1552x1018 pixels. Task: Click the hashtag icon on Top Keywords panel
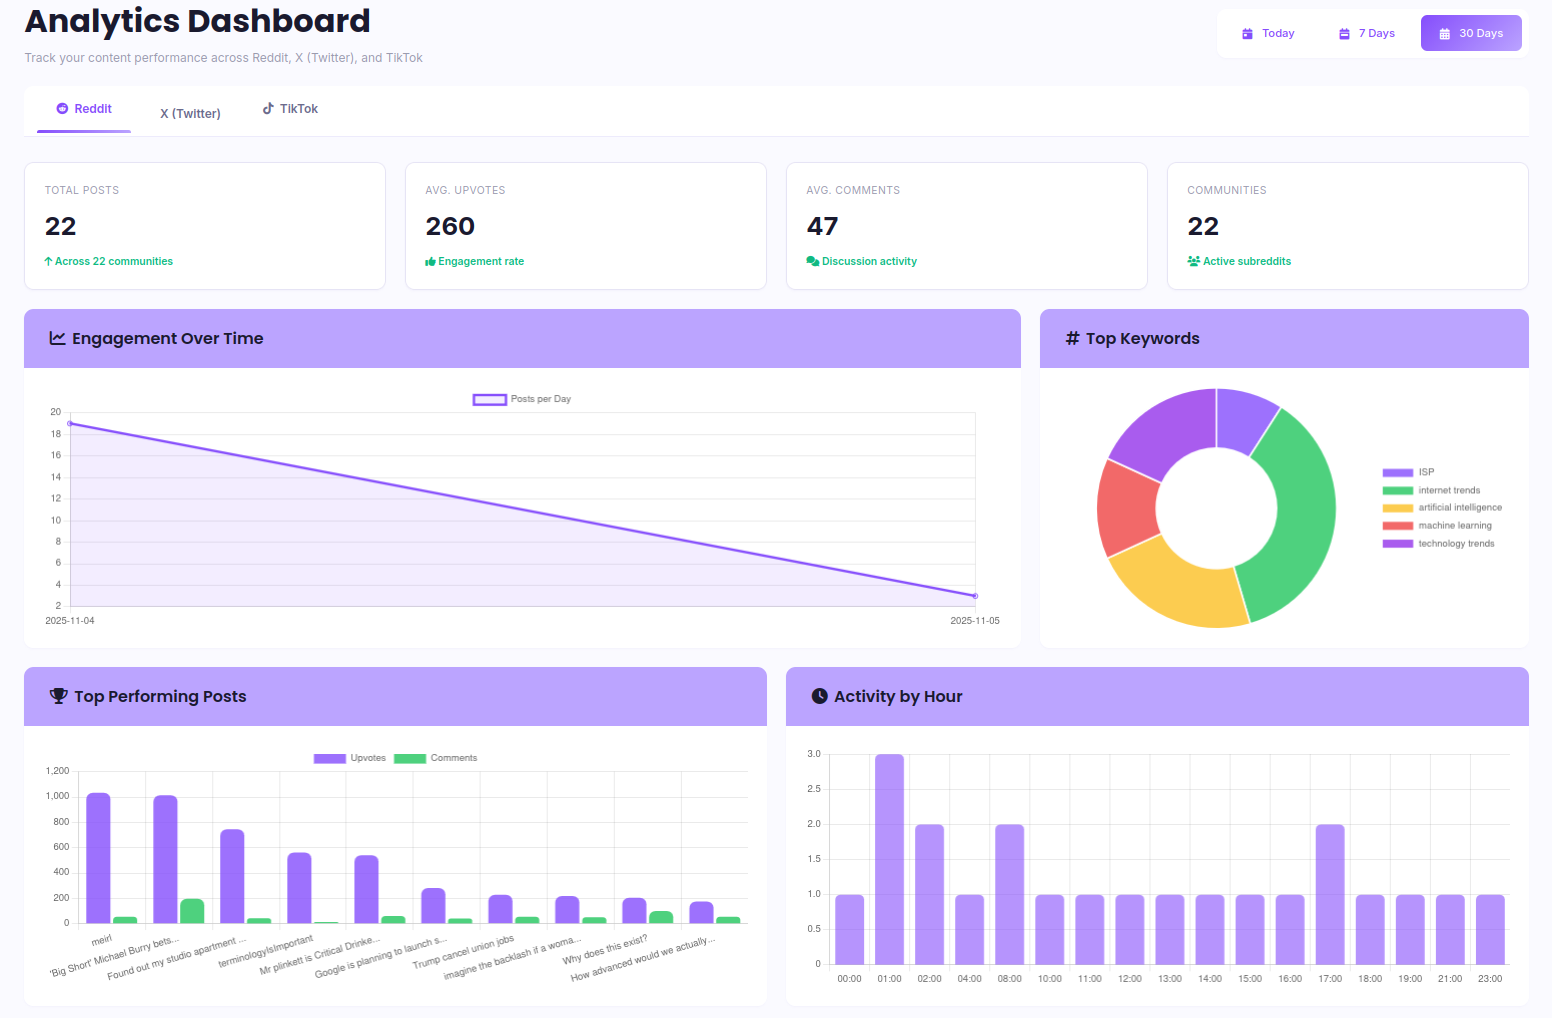tap(1070, 338)
